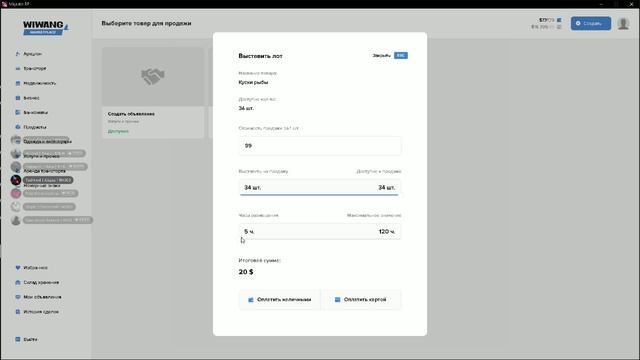Close the dialog via ESC button

click(x=400, y=56)
